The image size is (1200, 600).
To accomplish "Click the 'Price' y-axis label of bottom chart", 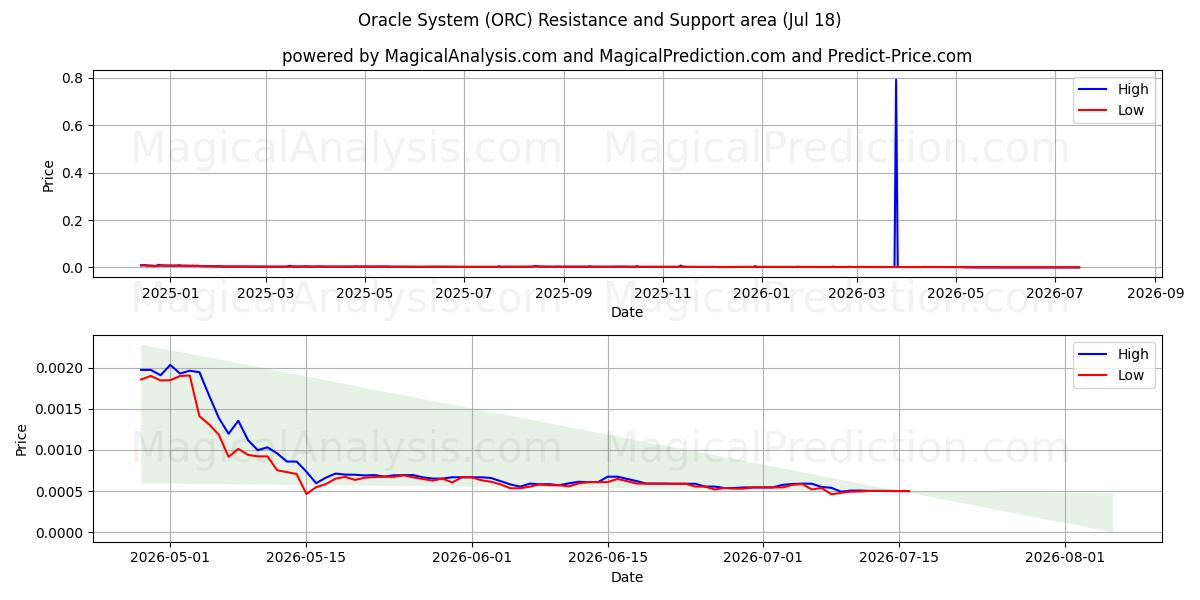I will [x=22, y=438].
